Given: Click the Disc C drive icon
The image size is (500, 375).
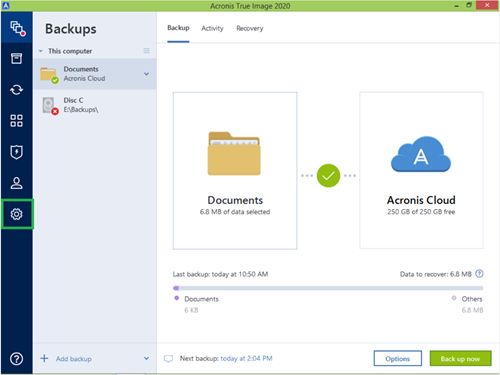Looking at the screenshot, I should click(x=50, y=105).
